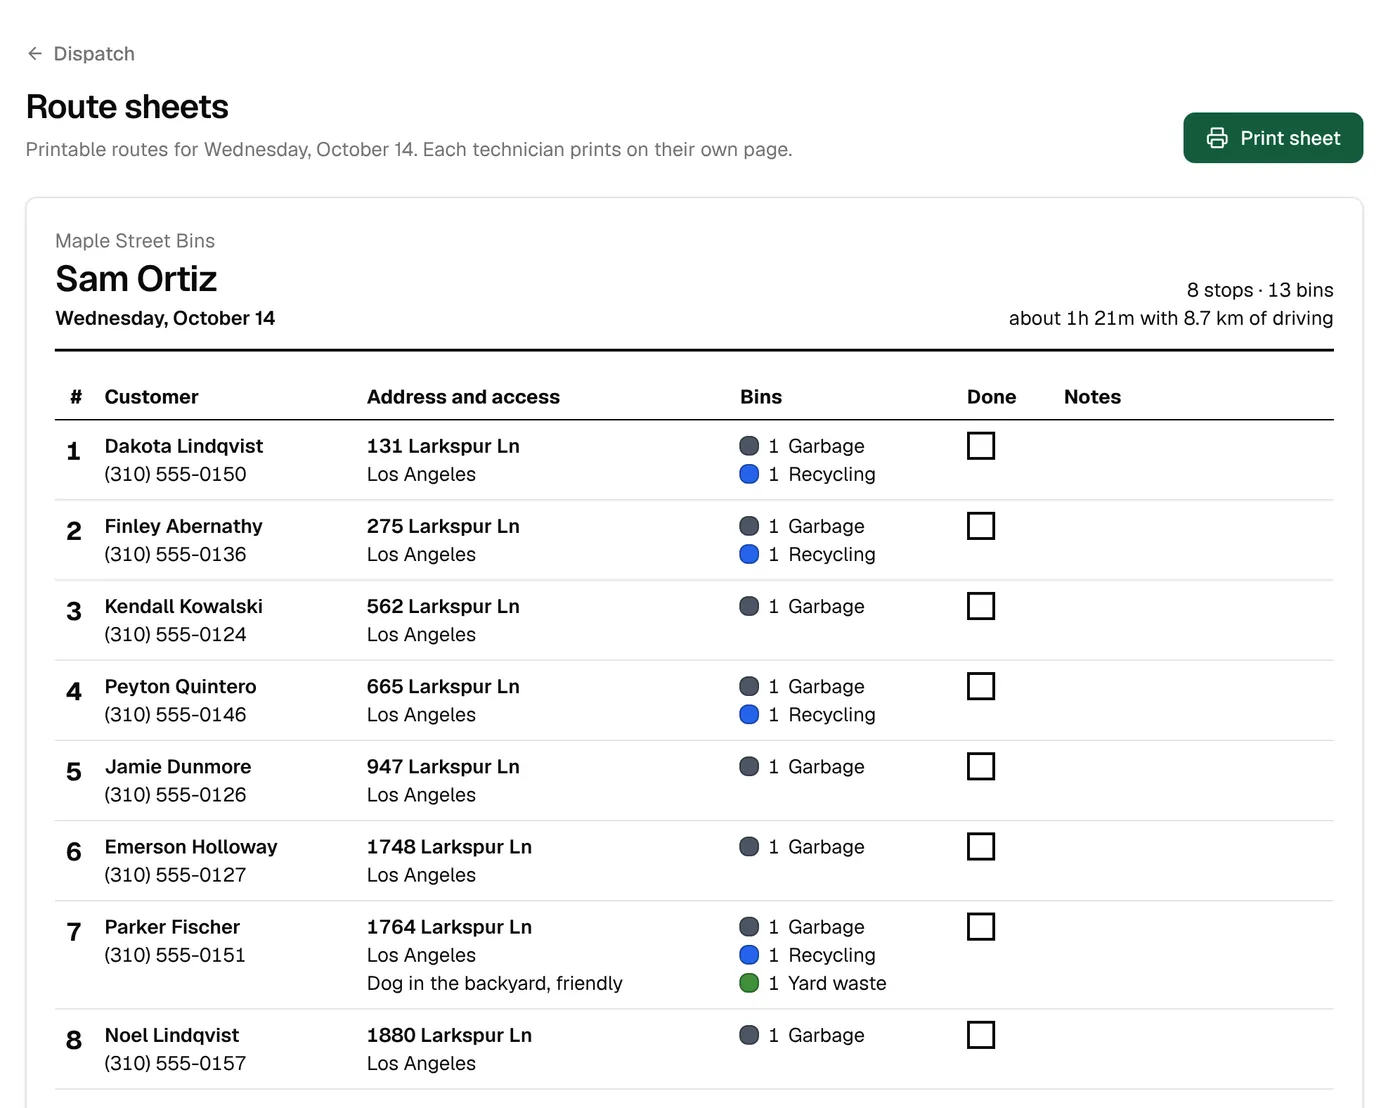Mark Dakota Lindqvist's stop as done
Viewport: 1400px width, 1108px height.
click(981, 446)
